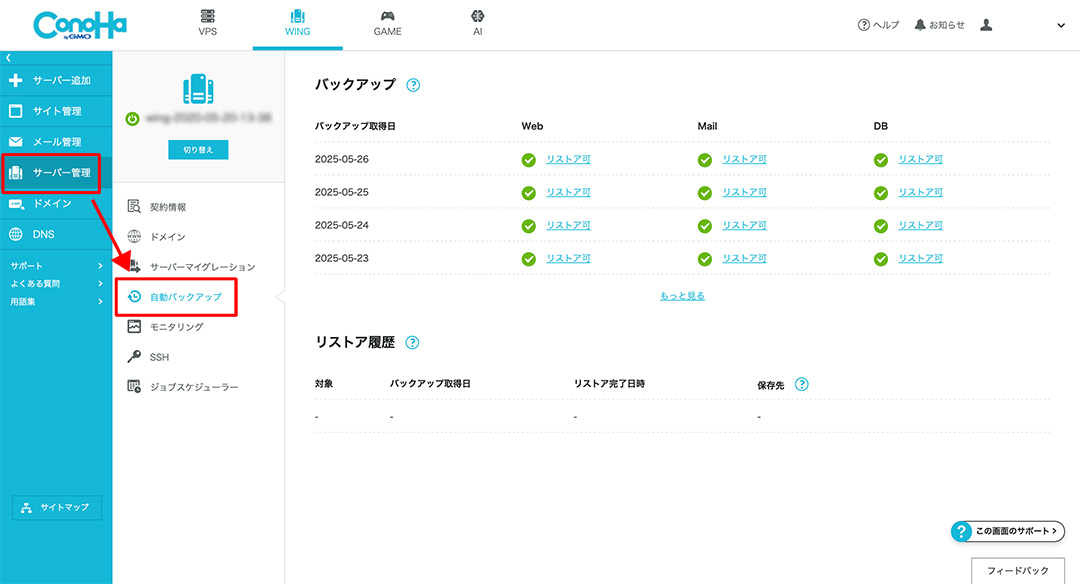Image resolution: width=1080 pixels, height=584 pixels.
Task: Open the GAME tab
Action: tap(387, 23)
